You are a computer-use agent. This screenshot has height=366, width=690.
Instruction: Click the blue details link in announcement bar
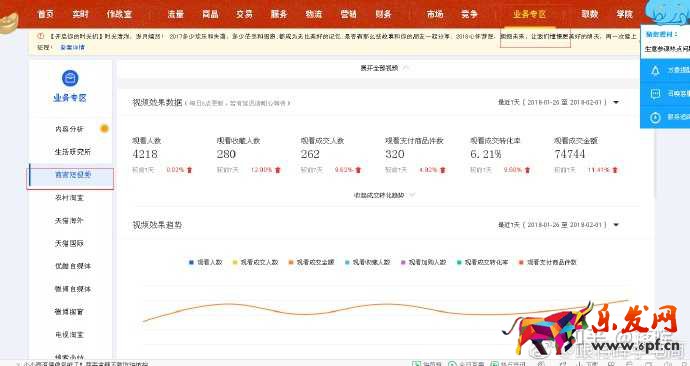click(73, 47)
